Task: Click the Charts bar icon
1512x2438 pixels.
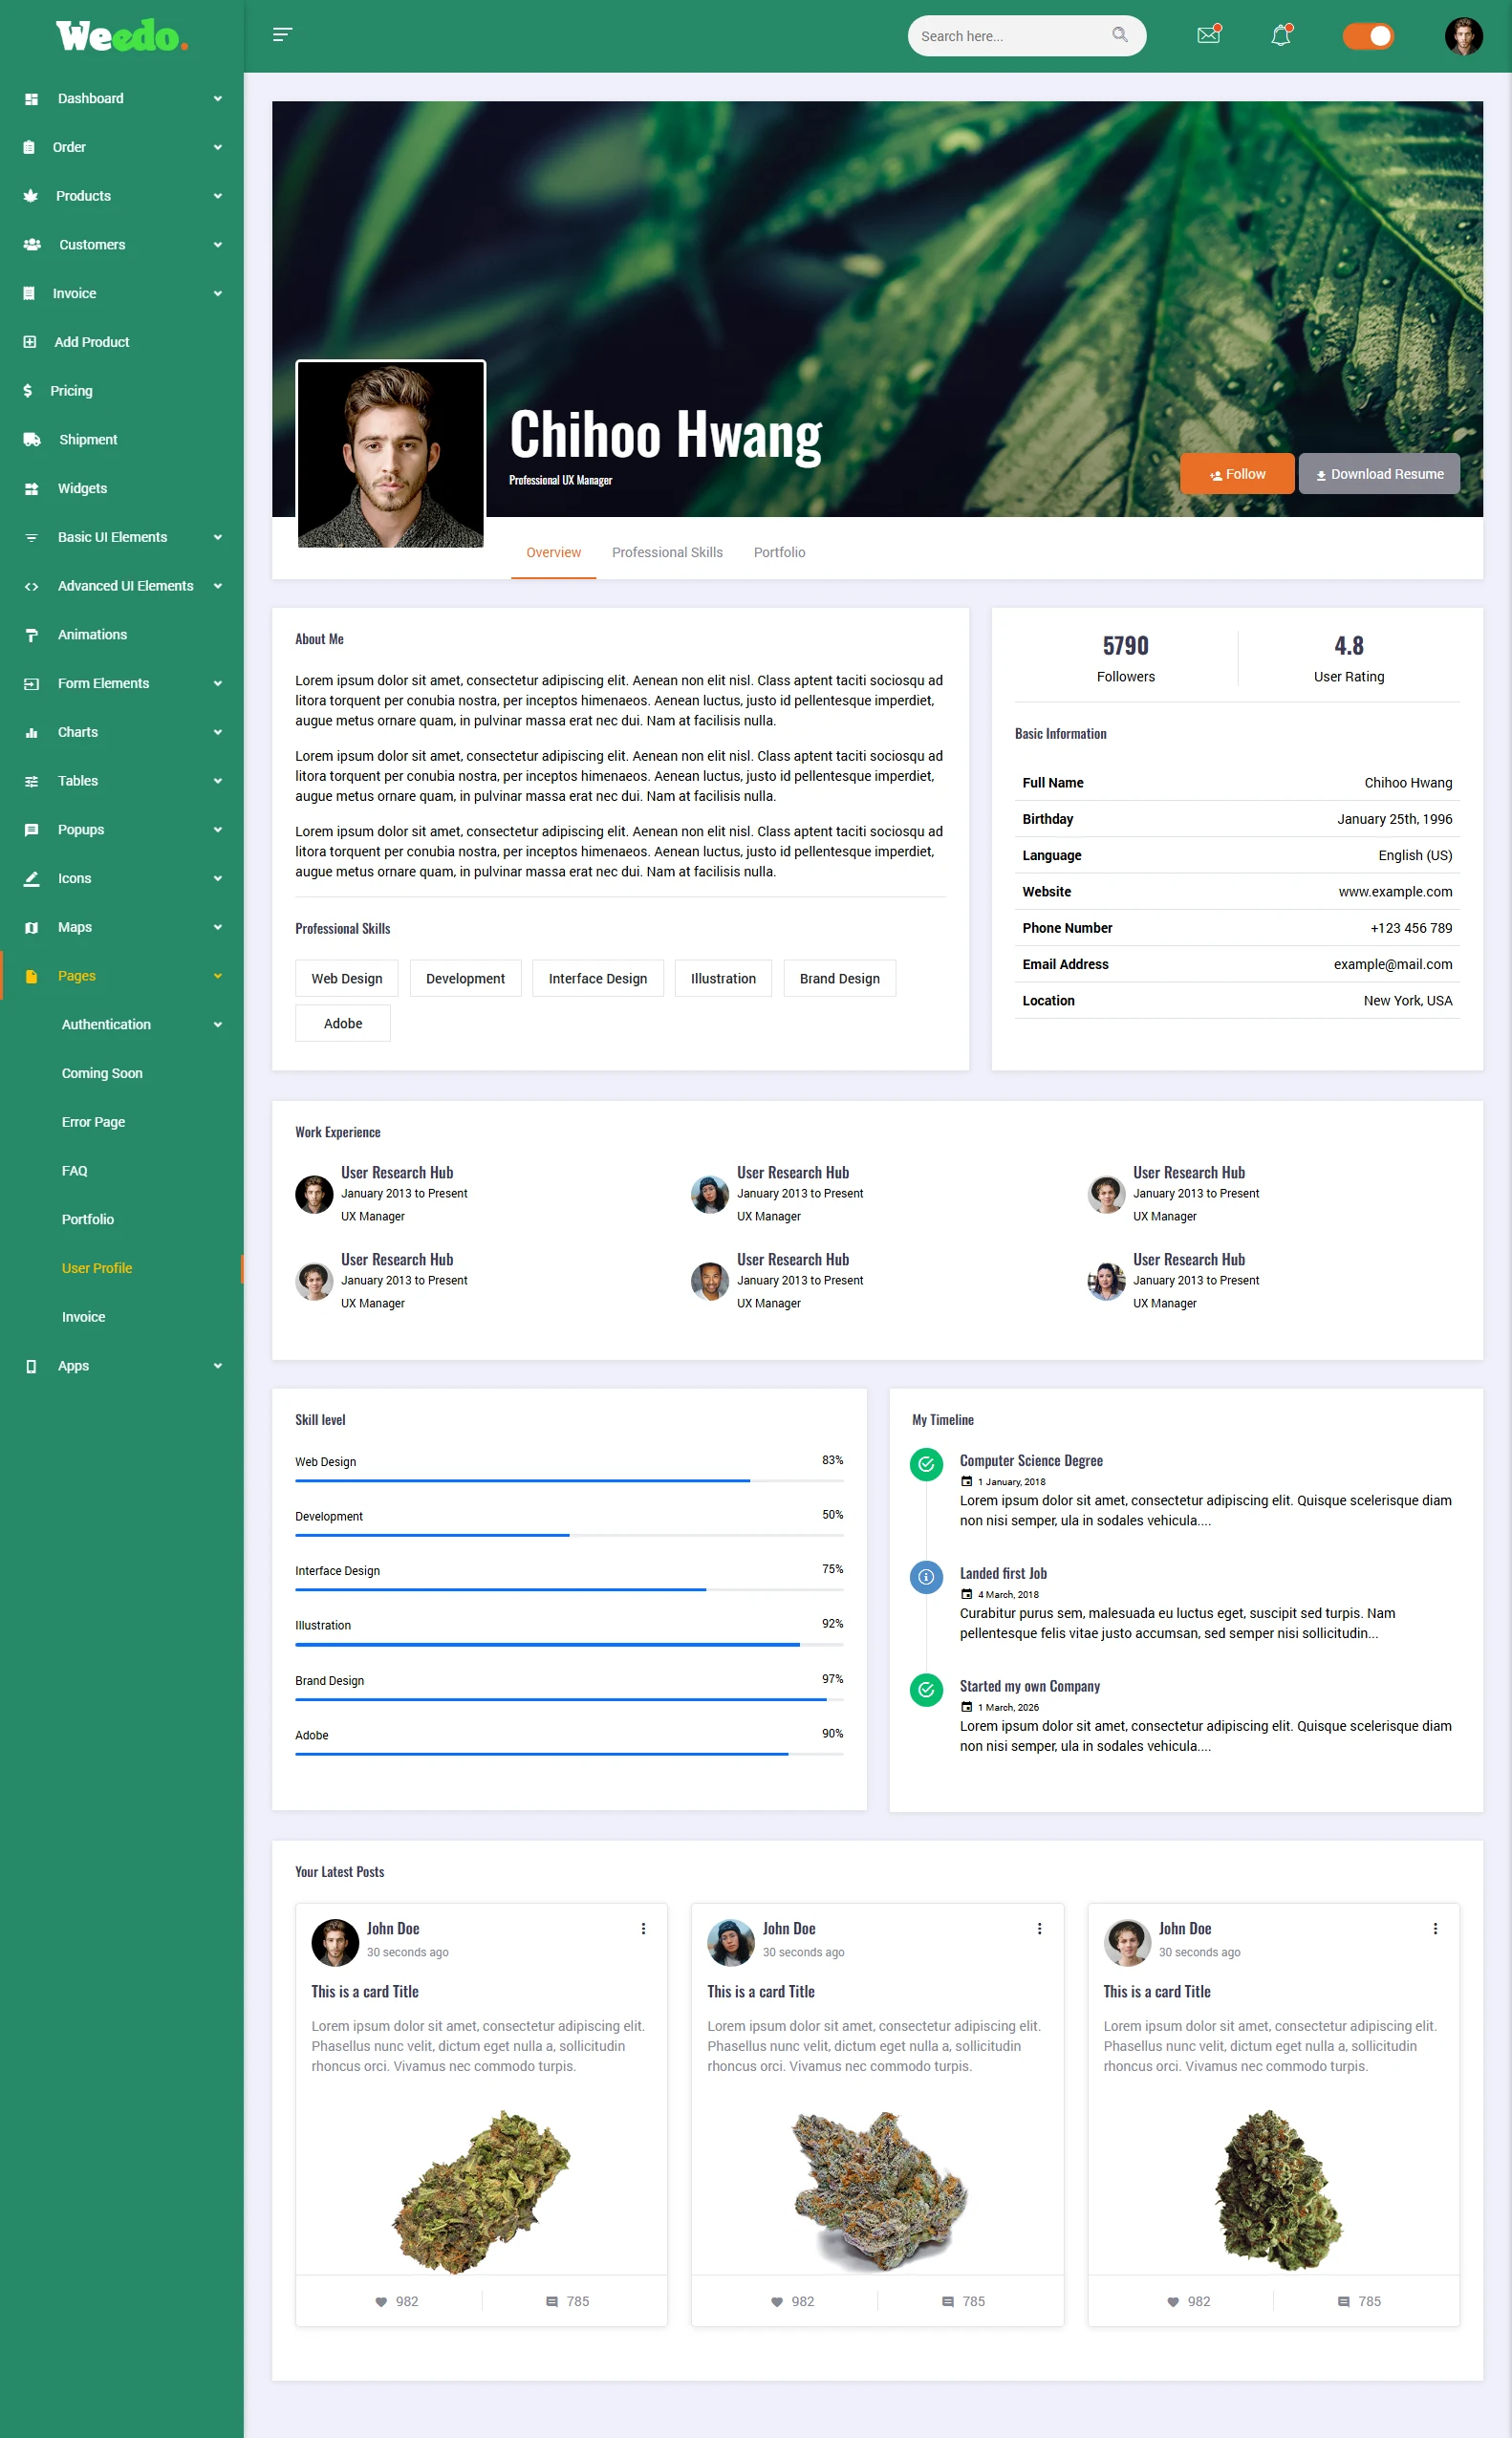Action: [31, 733]
